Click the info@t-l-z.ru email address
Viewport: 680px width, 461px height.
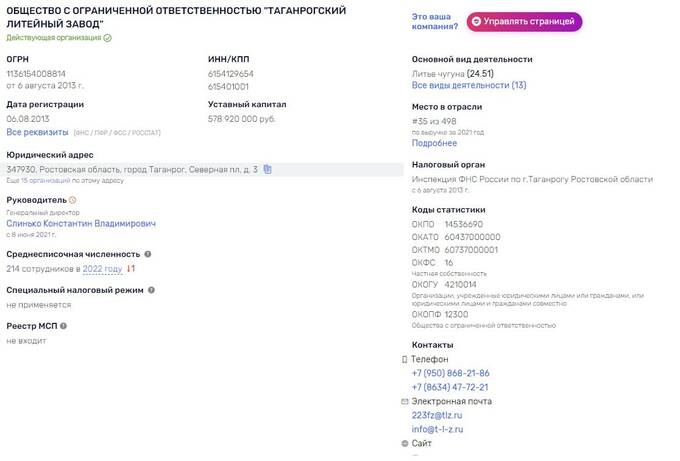pyautogui.click(x=437, y=429)
